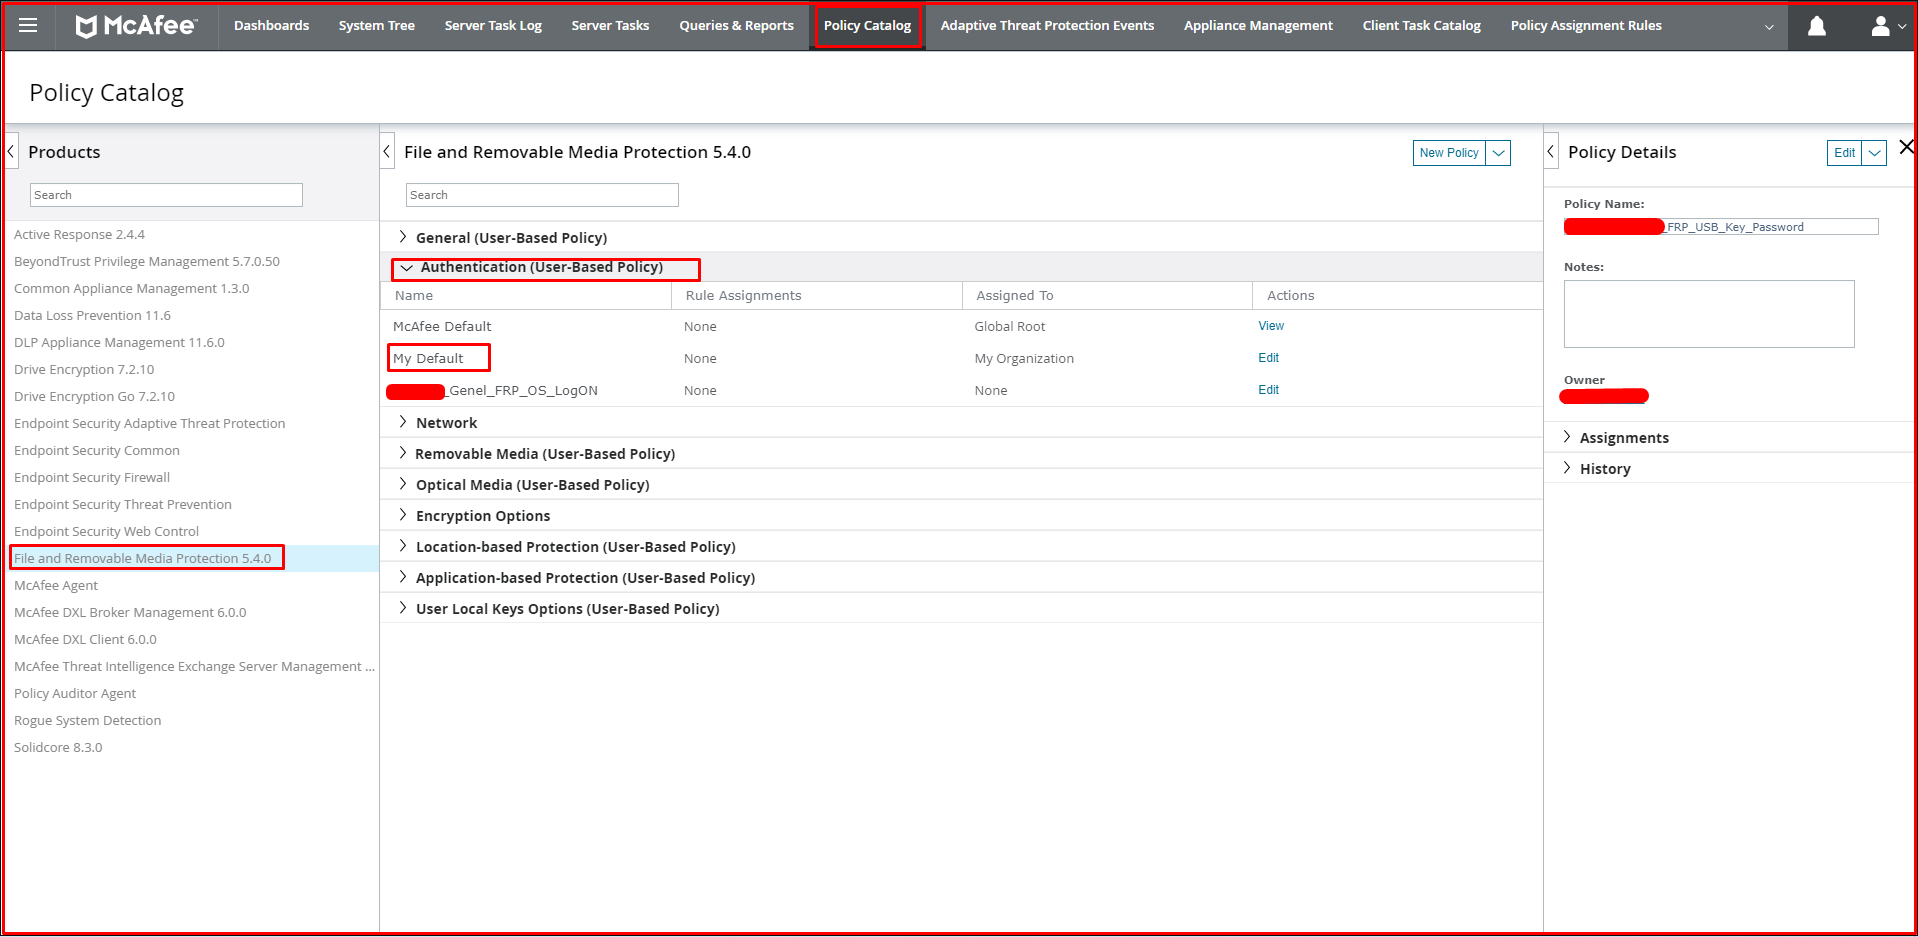Switch to Server Tasks tab
Screen dimensions: 1918x937
pyautogui.click(x=610, y=26)
